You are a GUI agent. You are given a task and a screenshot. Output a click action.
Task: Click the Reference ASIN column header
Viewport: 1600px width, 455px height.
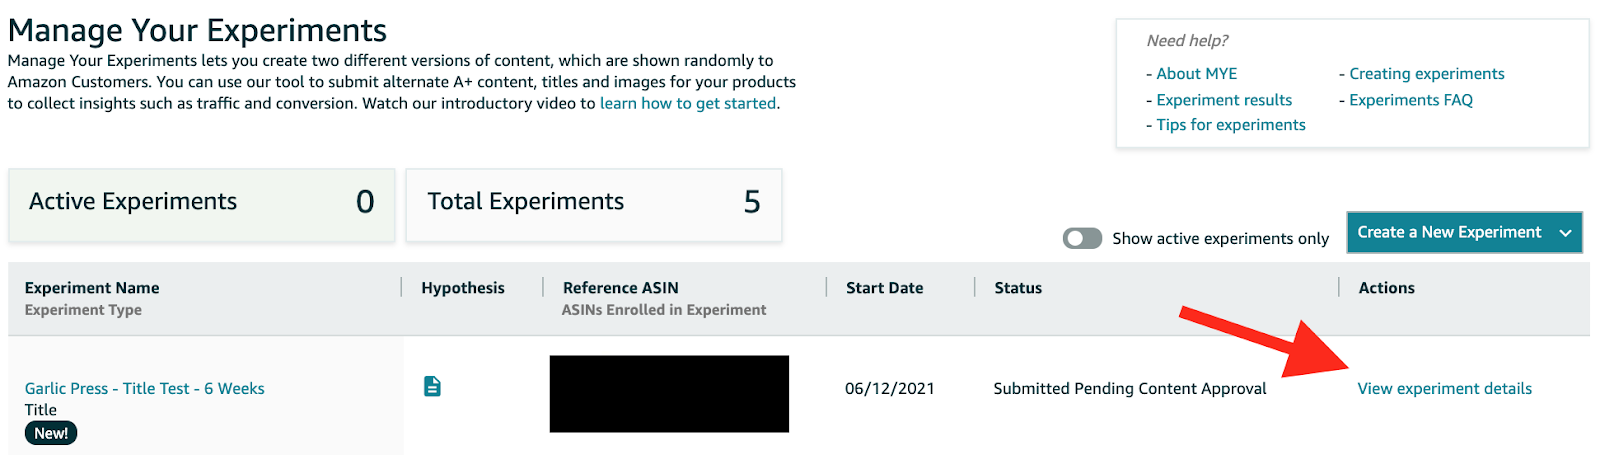pyautogui.click(x=620, y=288)
